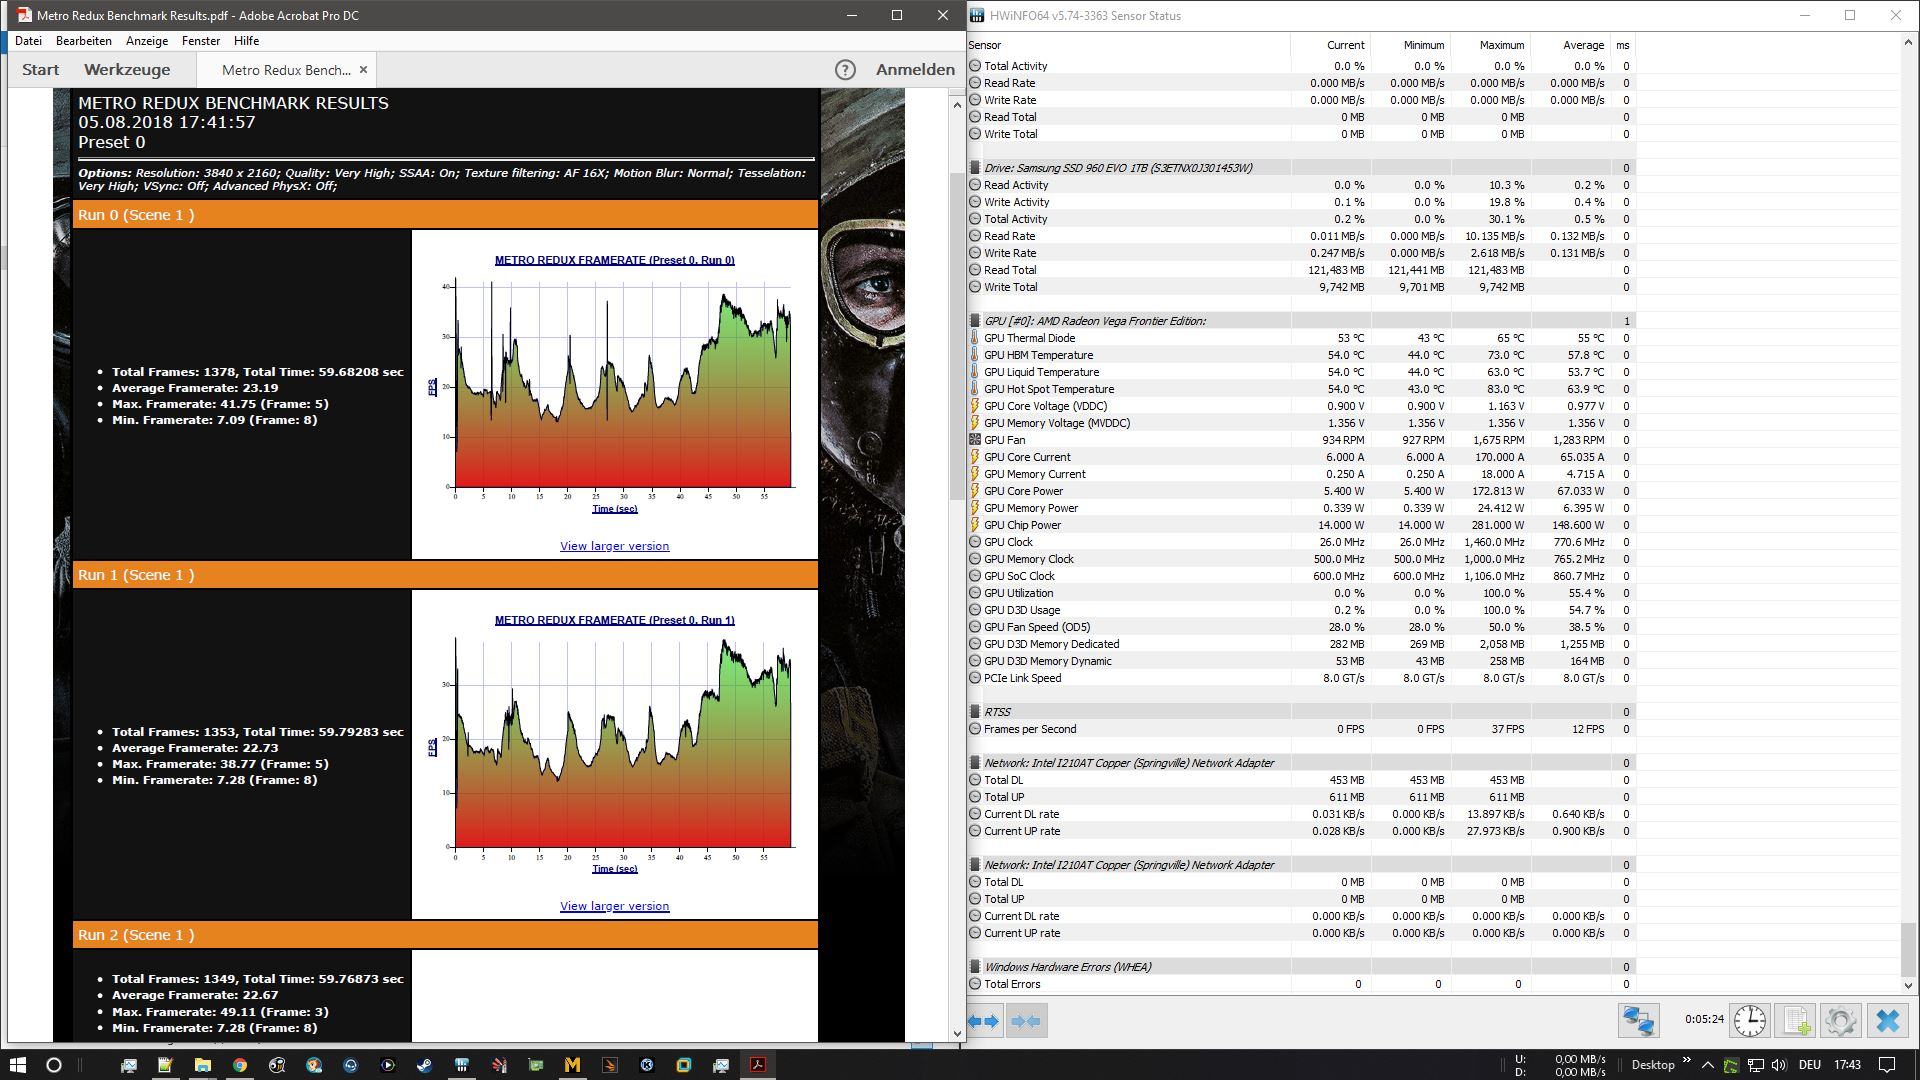Click the HWiNFO sensor list vertical scrollbar thumb
Screen dimensions: 1920x1080
tap(1907, 948)
